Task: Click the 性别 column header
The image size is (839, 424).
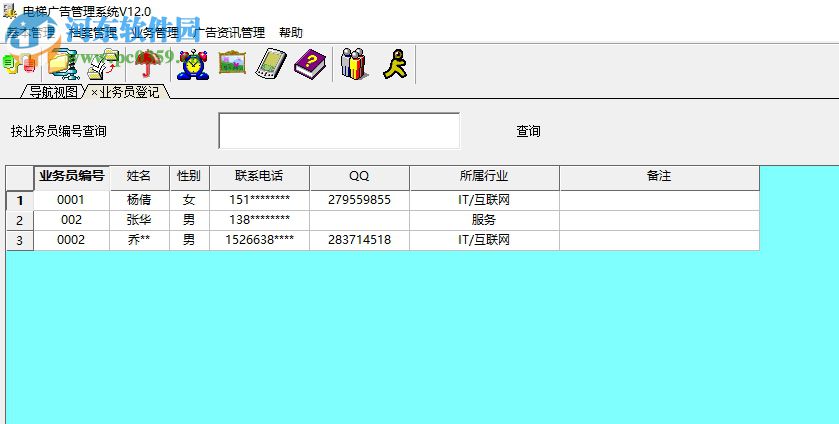Action: [189, 178]
